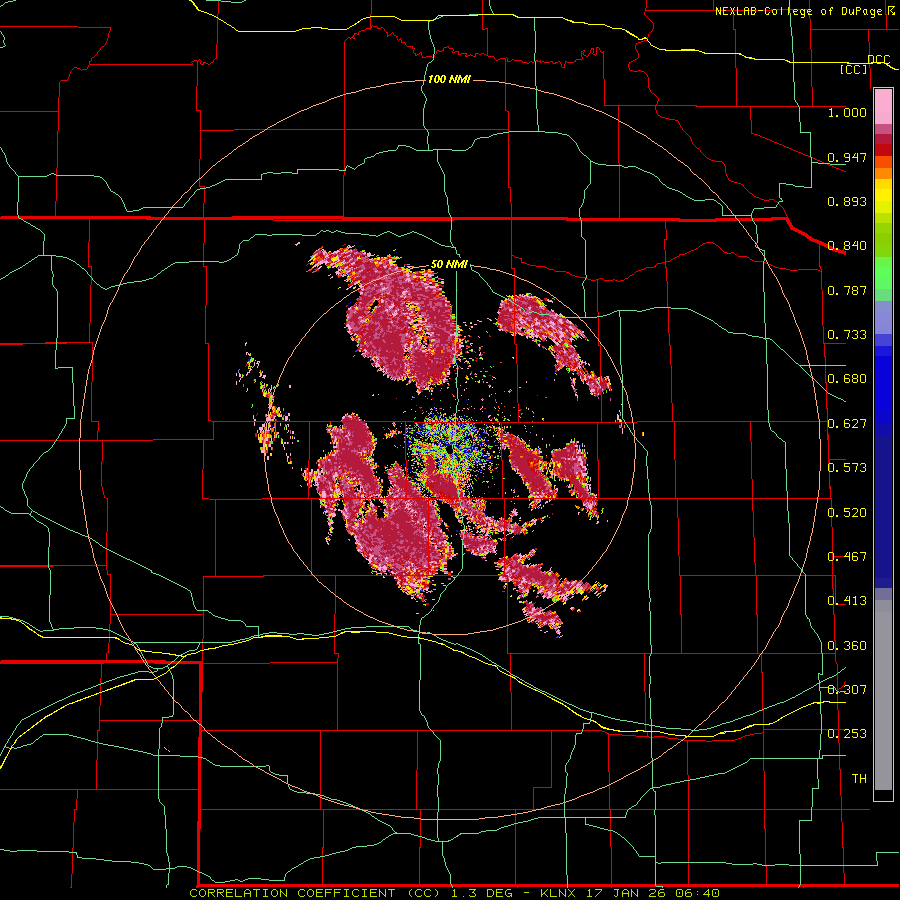Click the 0.947 value on the scale
Image resolution: width=900 pixels, height=900 pixels.
tap(847, 157)
